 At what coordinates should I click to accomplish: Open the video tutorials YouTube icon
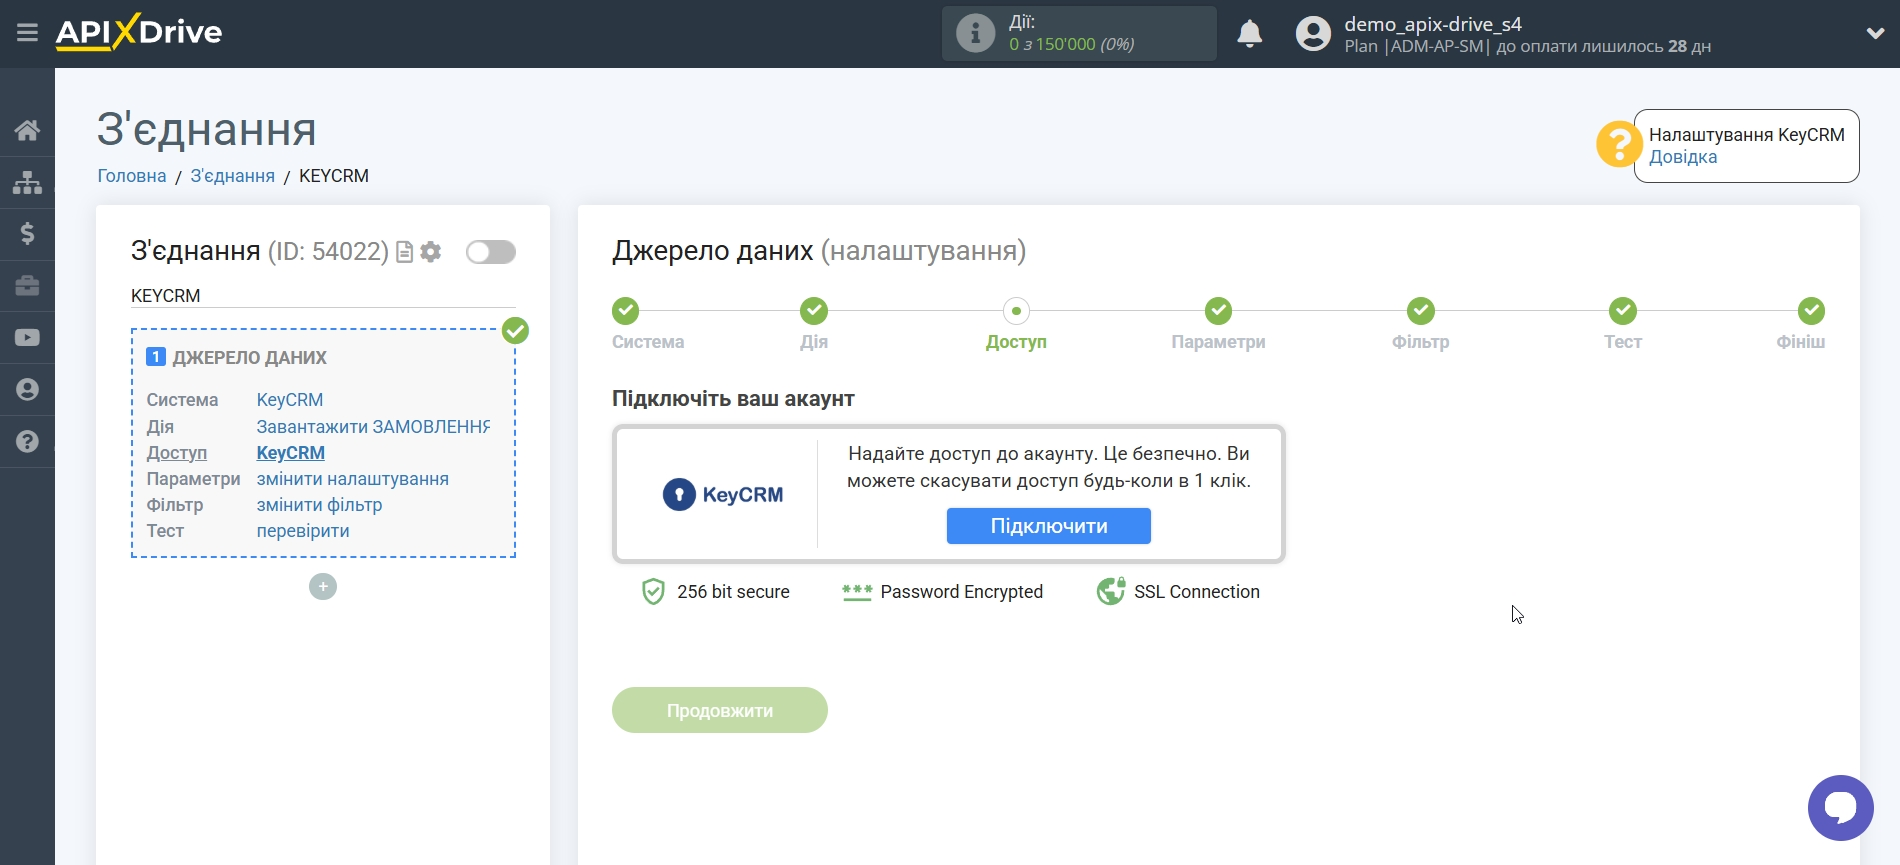point(27,338)
